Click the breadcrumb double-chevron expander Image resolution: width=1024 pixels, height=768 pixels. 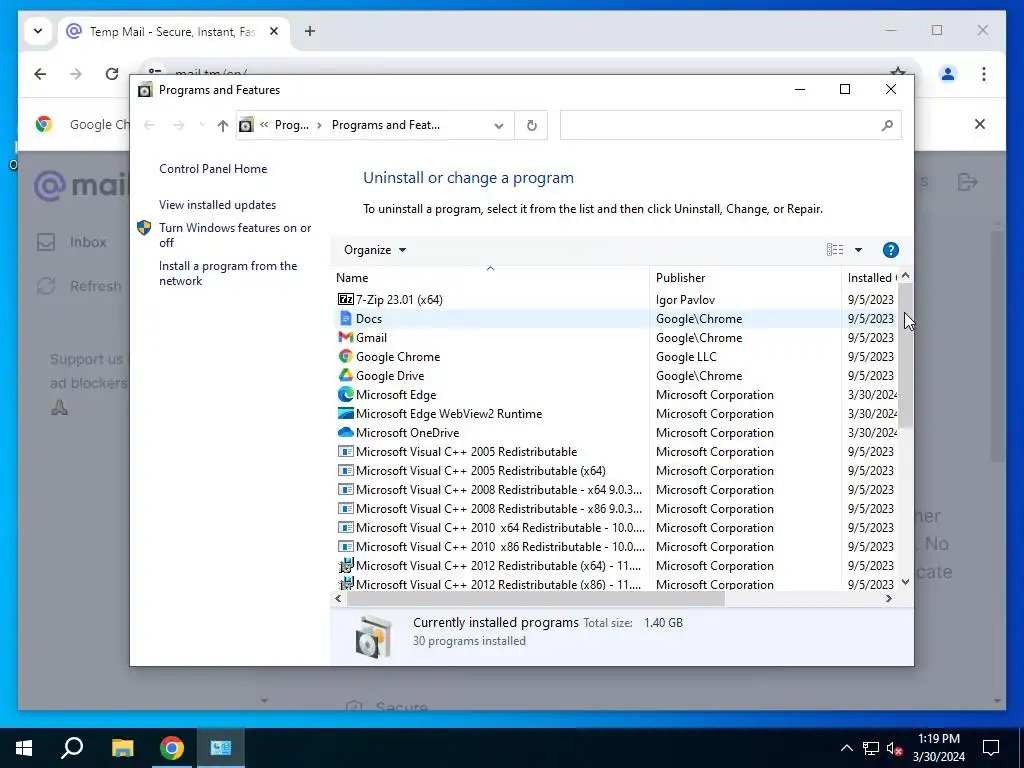[x=264, y=125]
